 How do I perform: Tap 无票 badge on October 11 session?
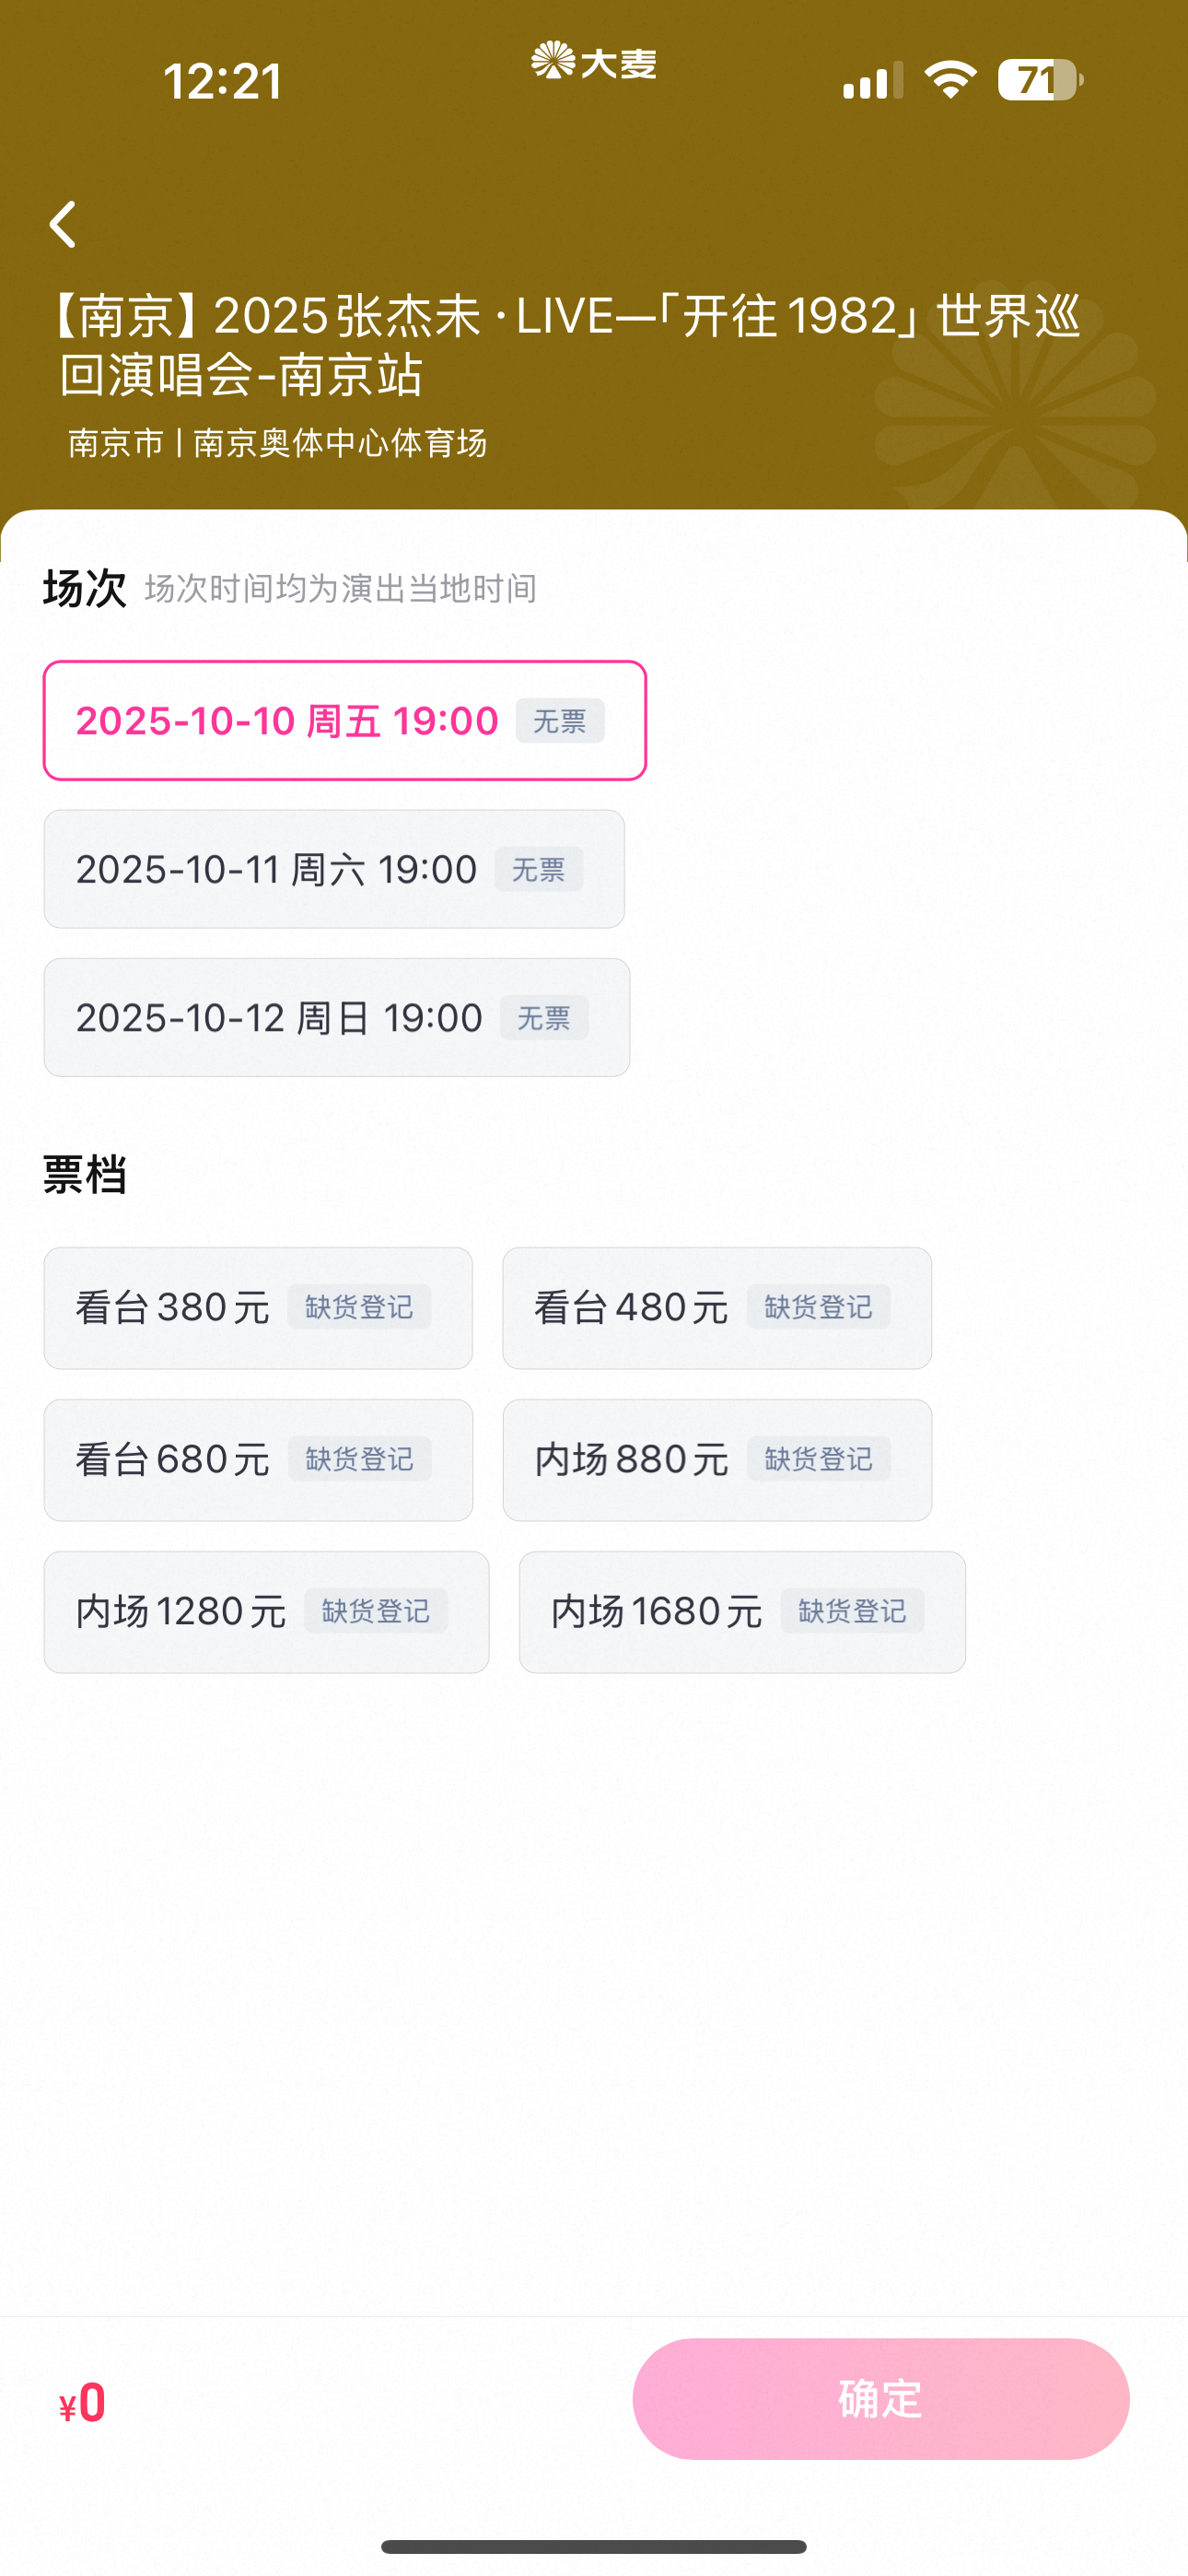pyautogui.click(x=538, y=869)
